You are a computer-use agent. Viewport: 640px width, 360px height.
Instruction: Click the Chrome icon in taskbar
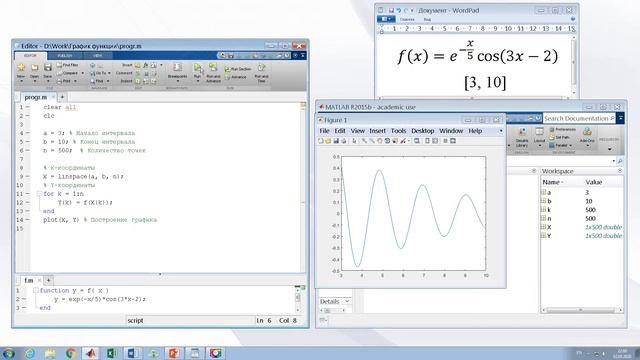point(70,353)
